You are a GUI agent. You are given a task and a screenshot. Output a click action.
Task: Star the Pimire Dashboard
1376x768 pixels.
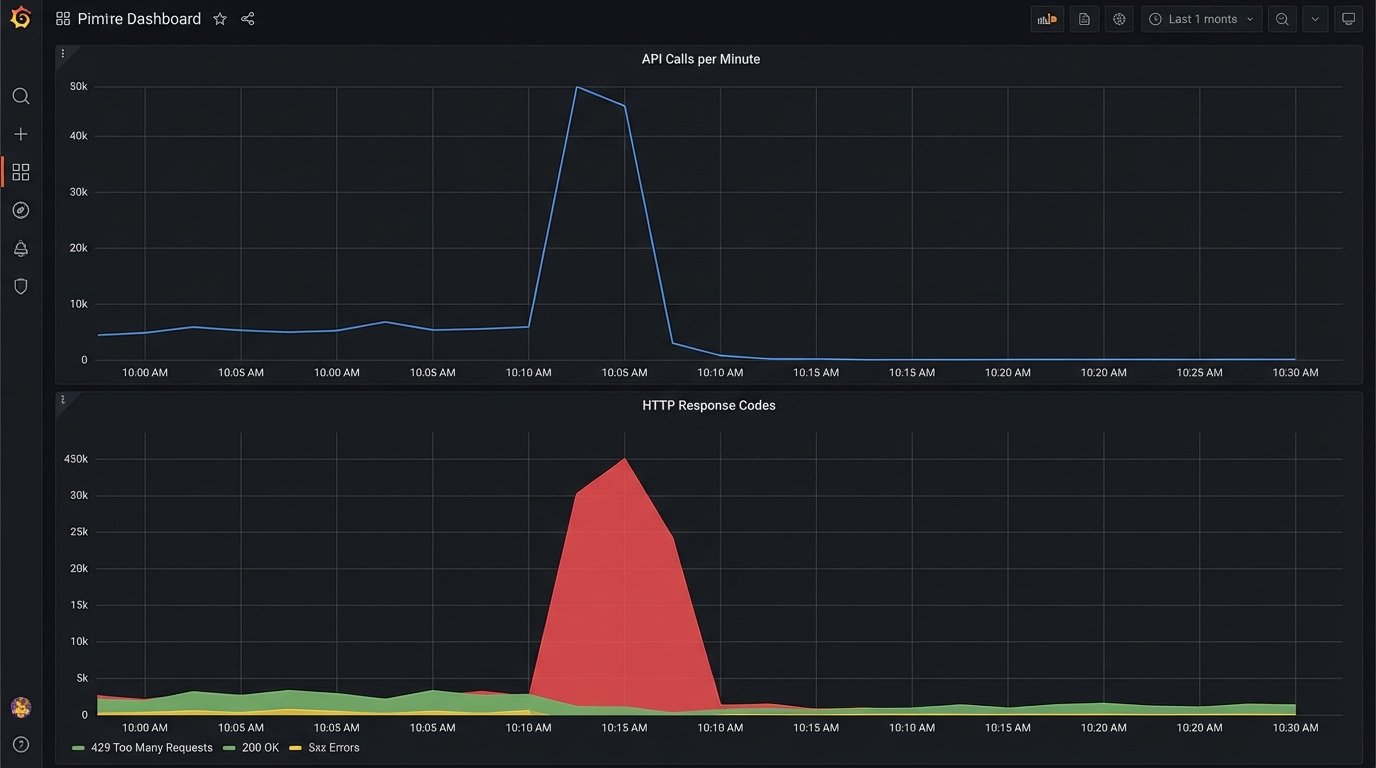tap(219, 18)
